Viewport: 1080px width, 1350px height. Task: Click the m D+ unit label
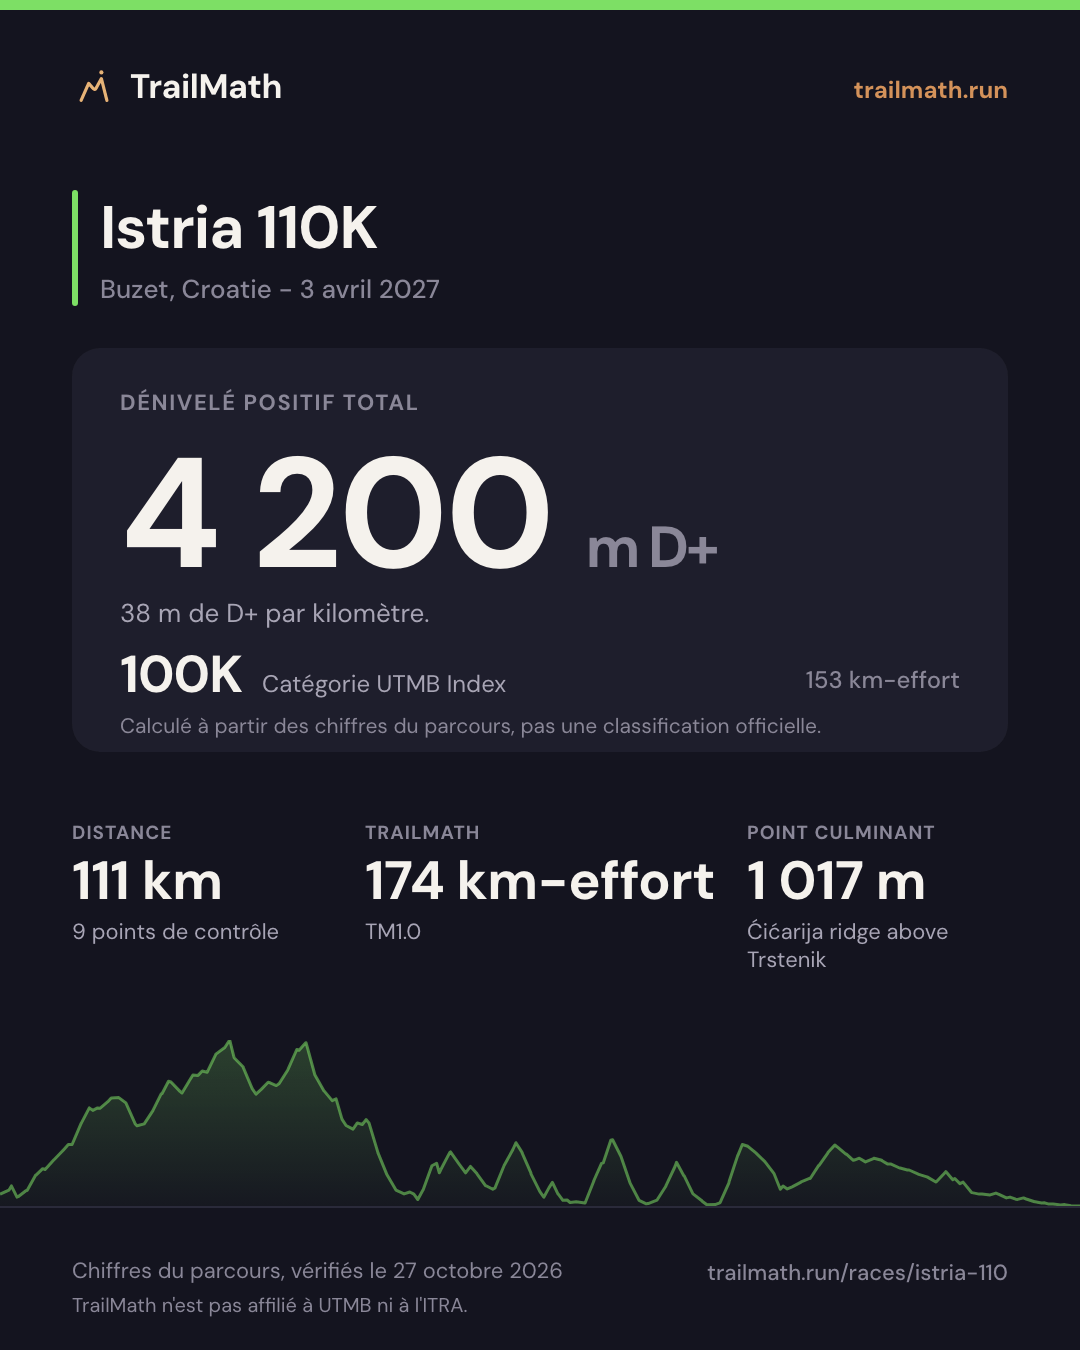point(652,548)
